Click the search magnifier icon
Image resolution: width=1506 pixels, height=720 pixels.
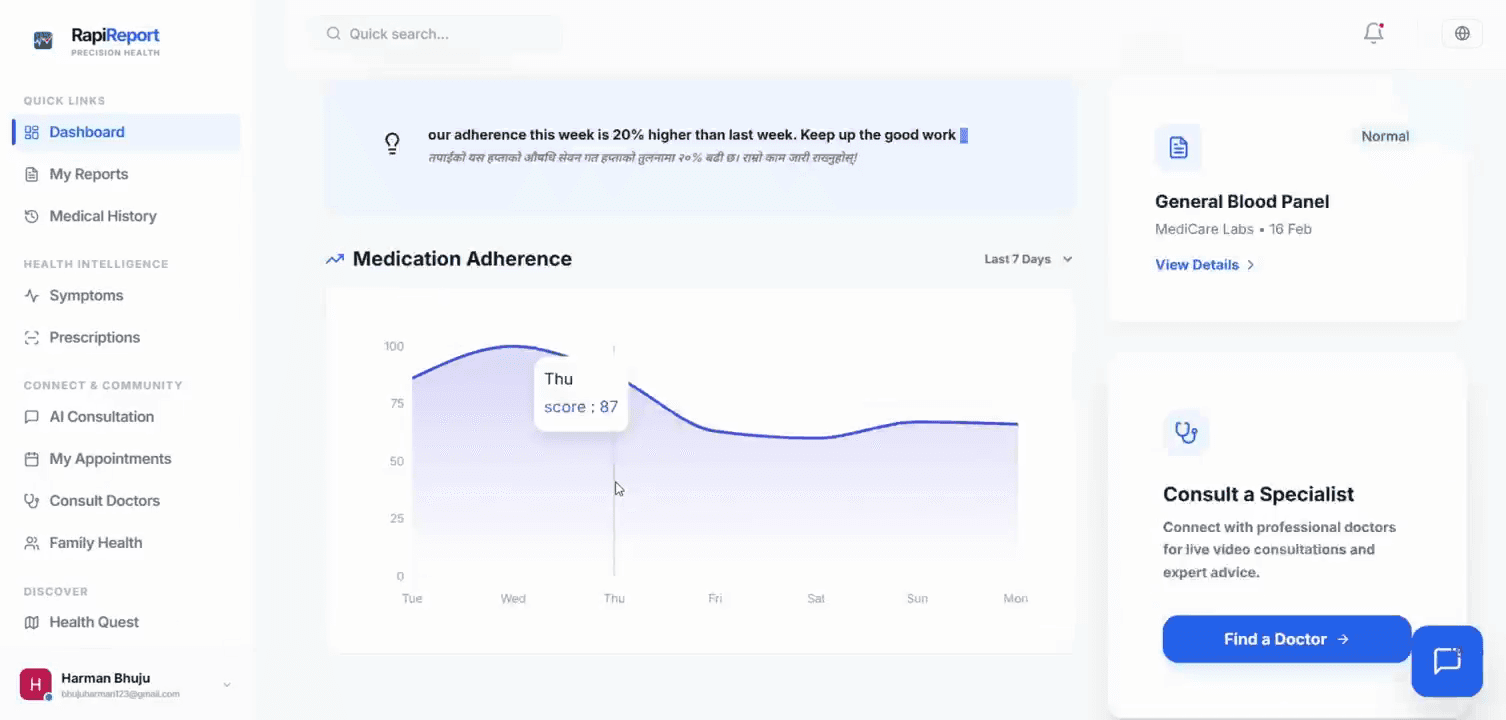click(334, 34)
